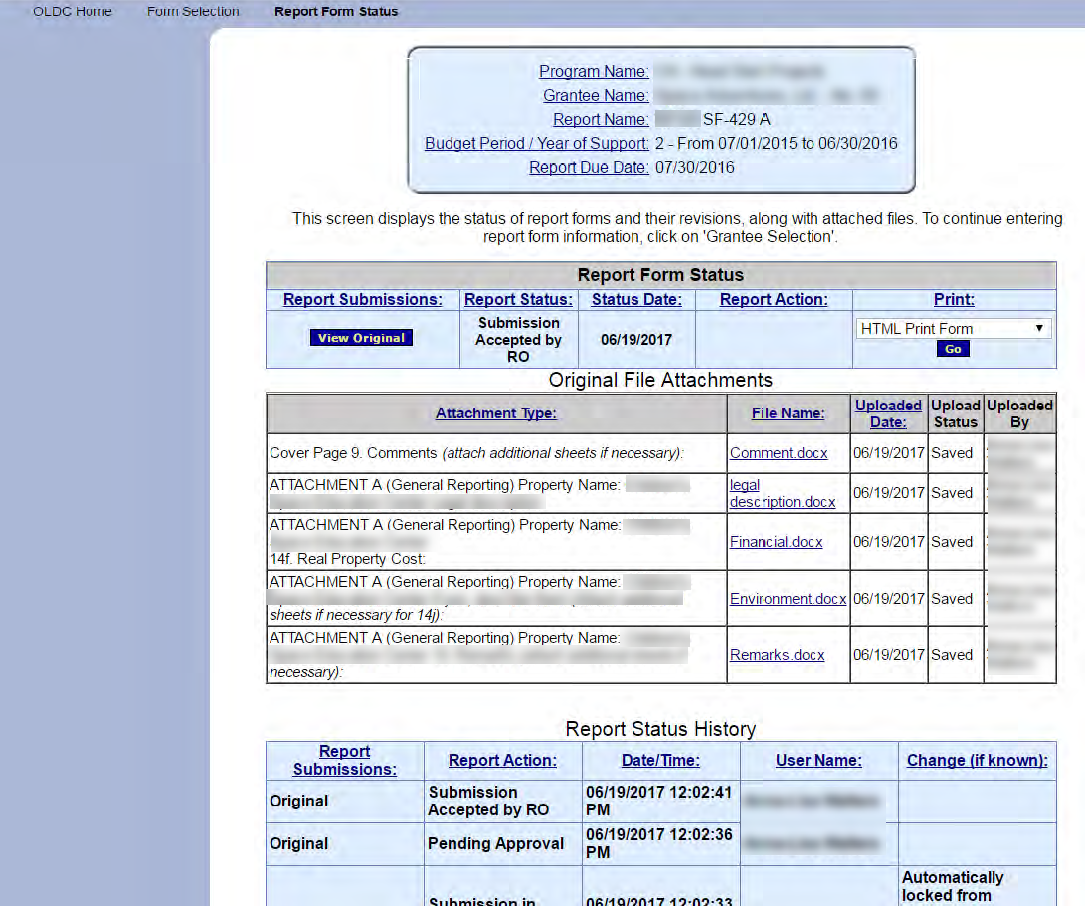Screen dimensions: 1085x906
Task: Open the Environment.docx file link
Action: 788,599
